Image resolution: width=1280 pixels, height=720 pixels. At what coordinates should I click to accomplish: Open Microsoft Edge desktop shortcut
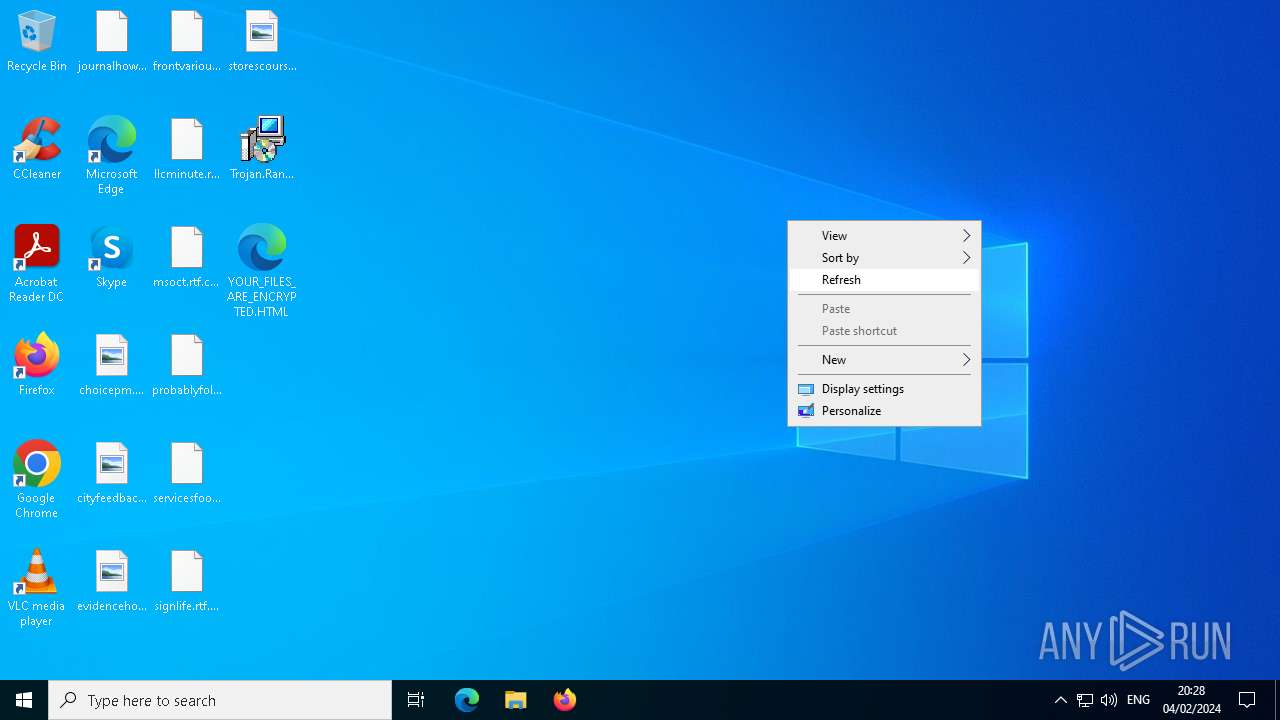(x=111, y=156)
